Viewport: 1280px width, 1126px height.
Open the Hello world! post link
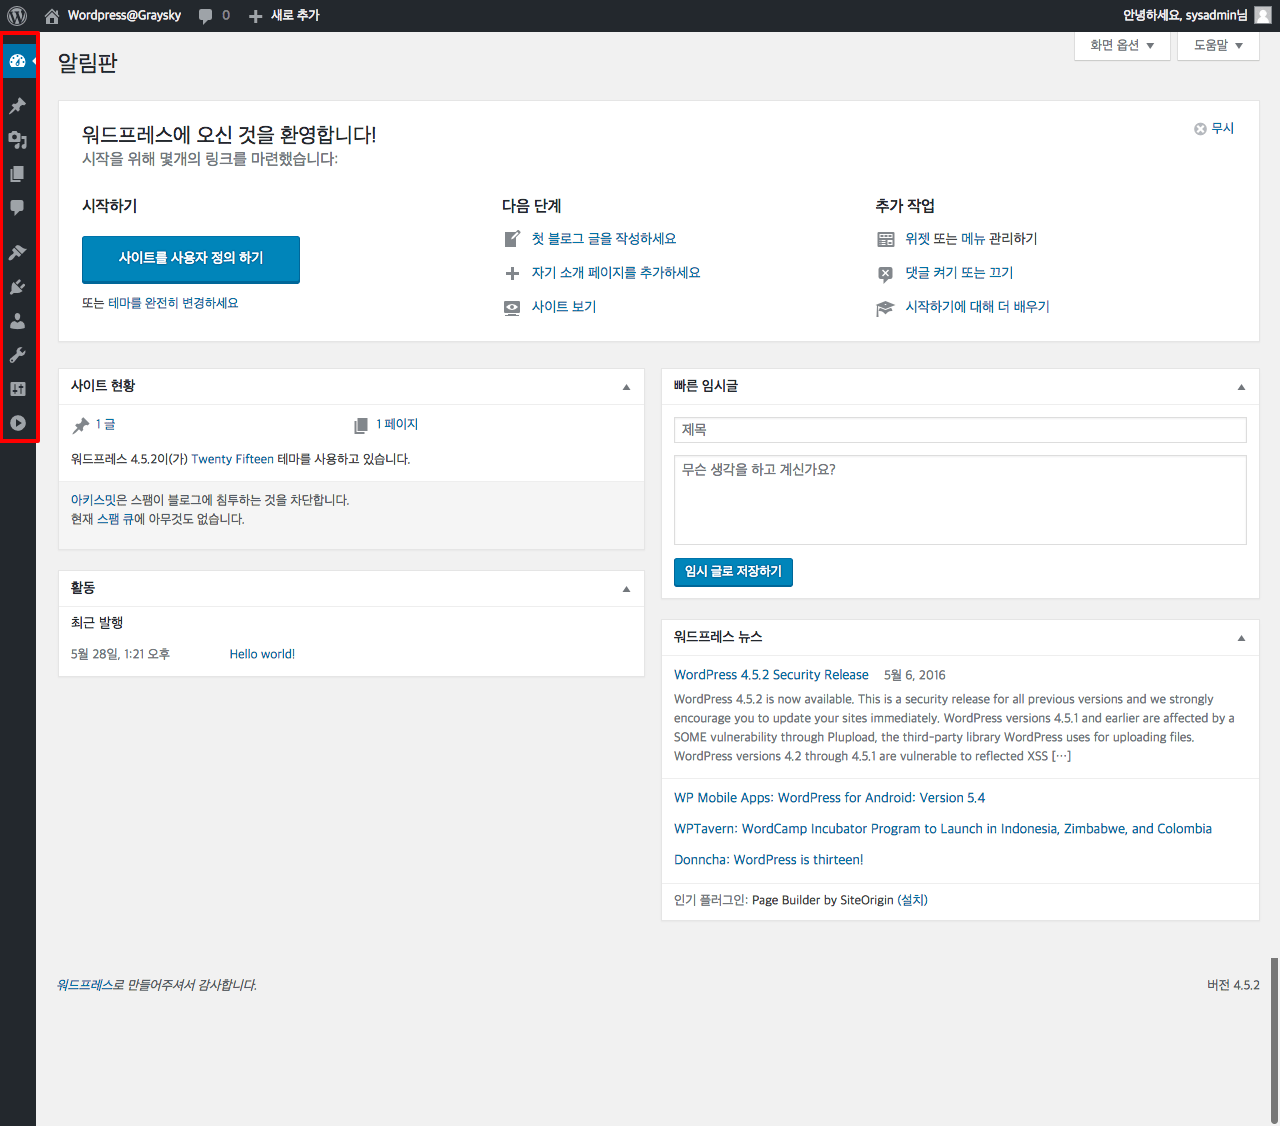point(262,654)
